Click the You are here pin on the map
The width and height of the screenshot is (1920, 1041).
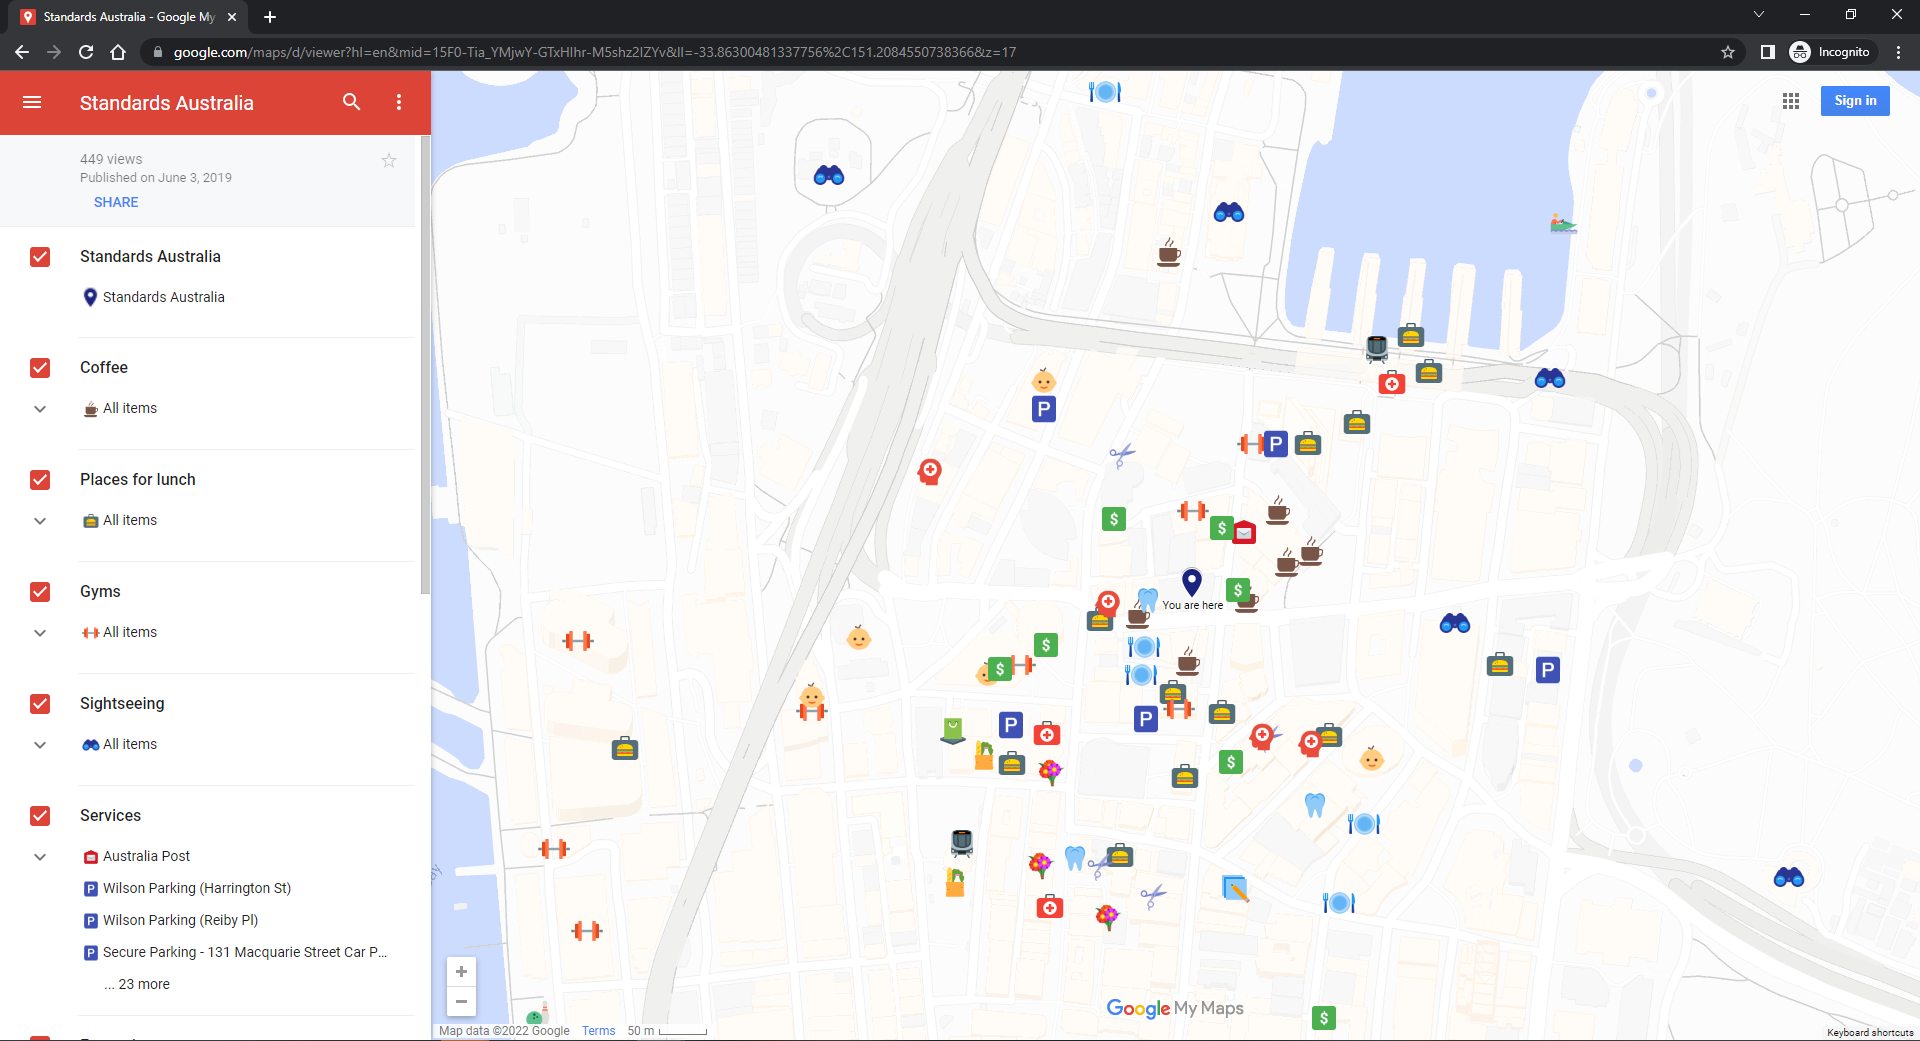pyautogui.click(x=1192, y=582)
